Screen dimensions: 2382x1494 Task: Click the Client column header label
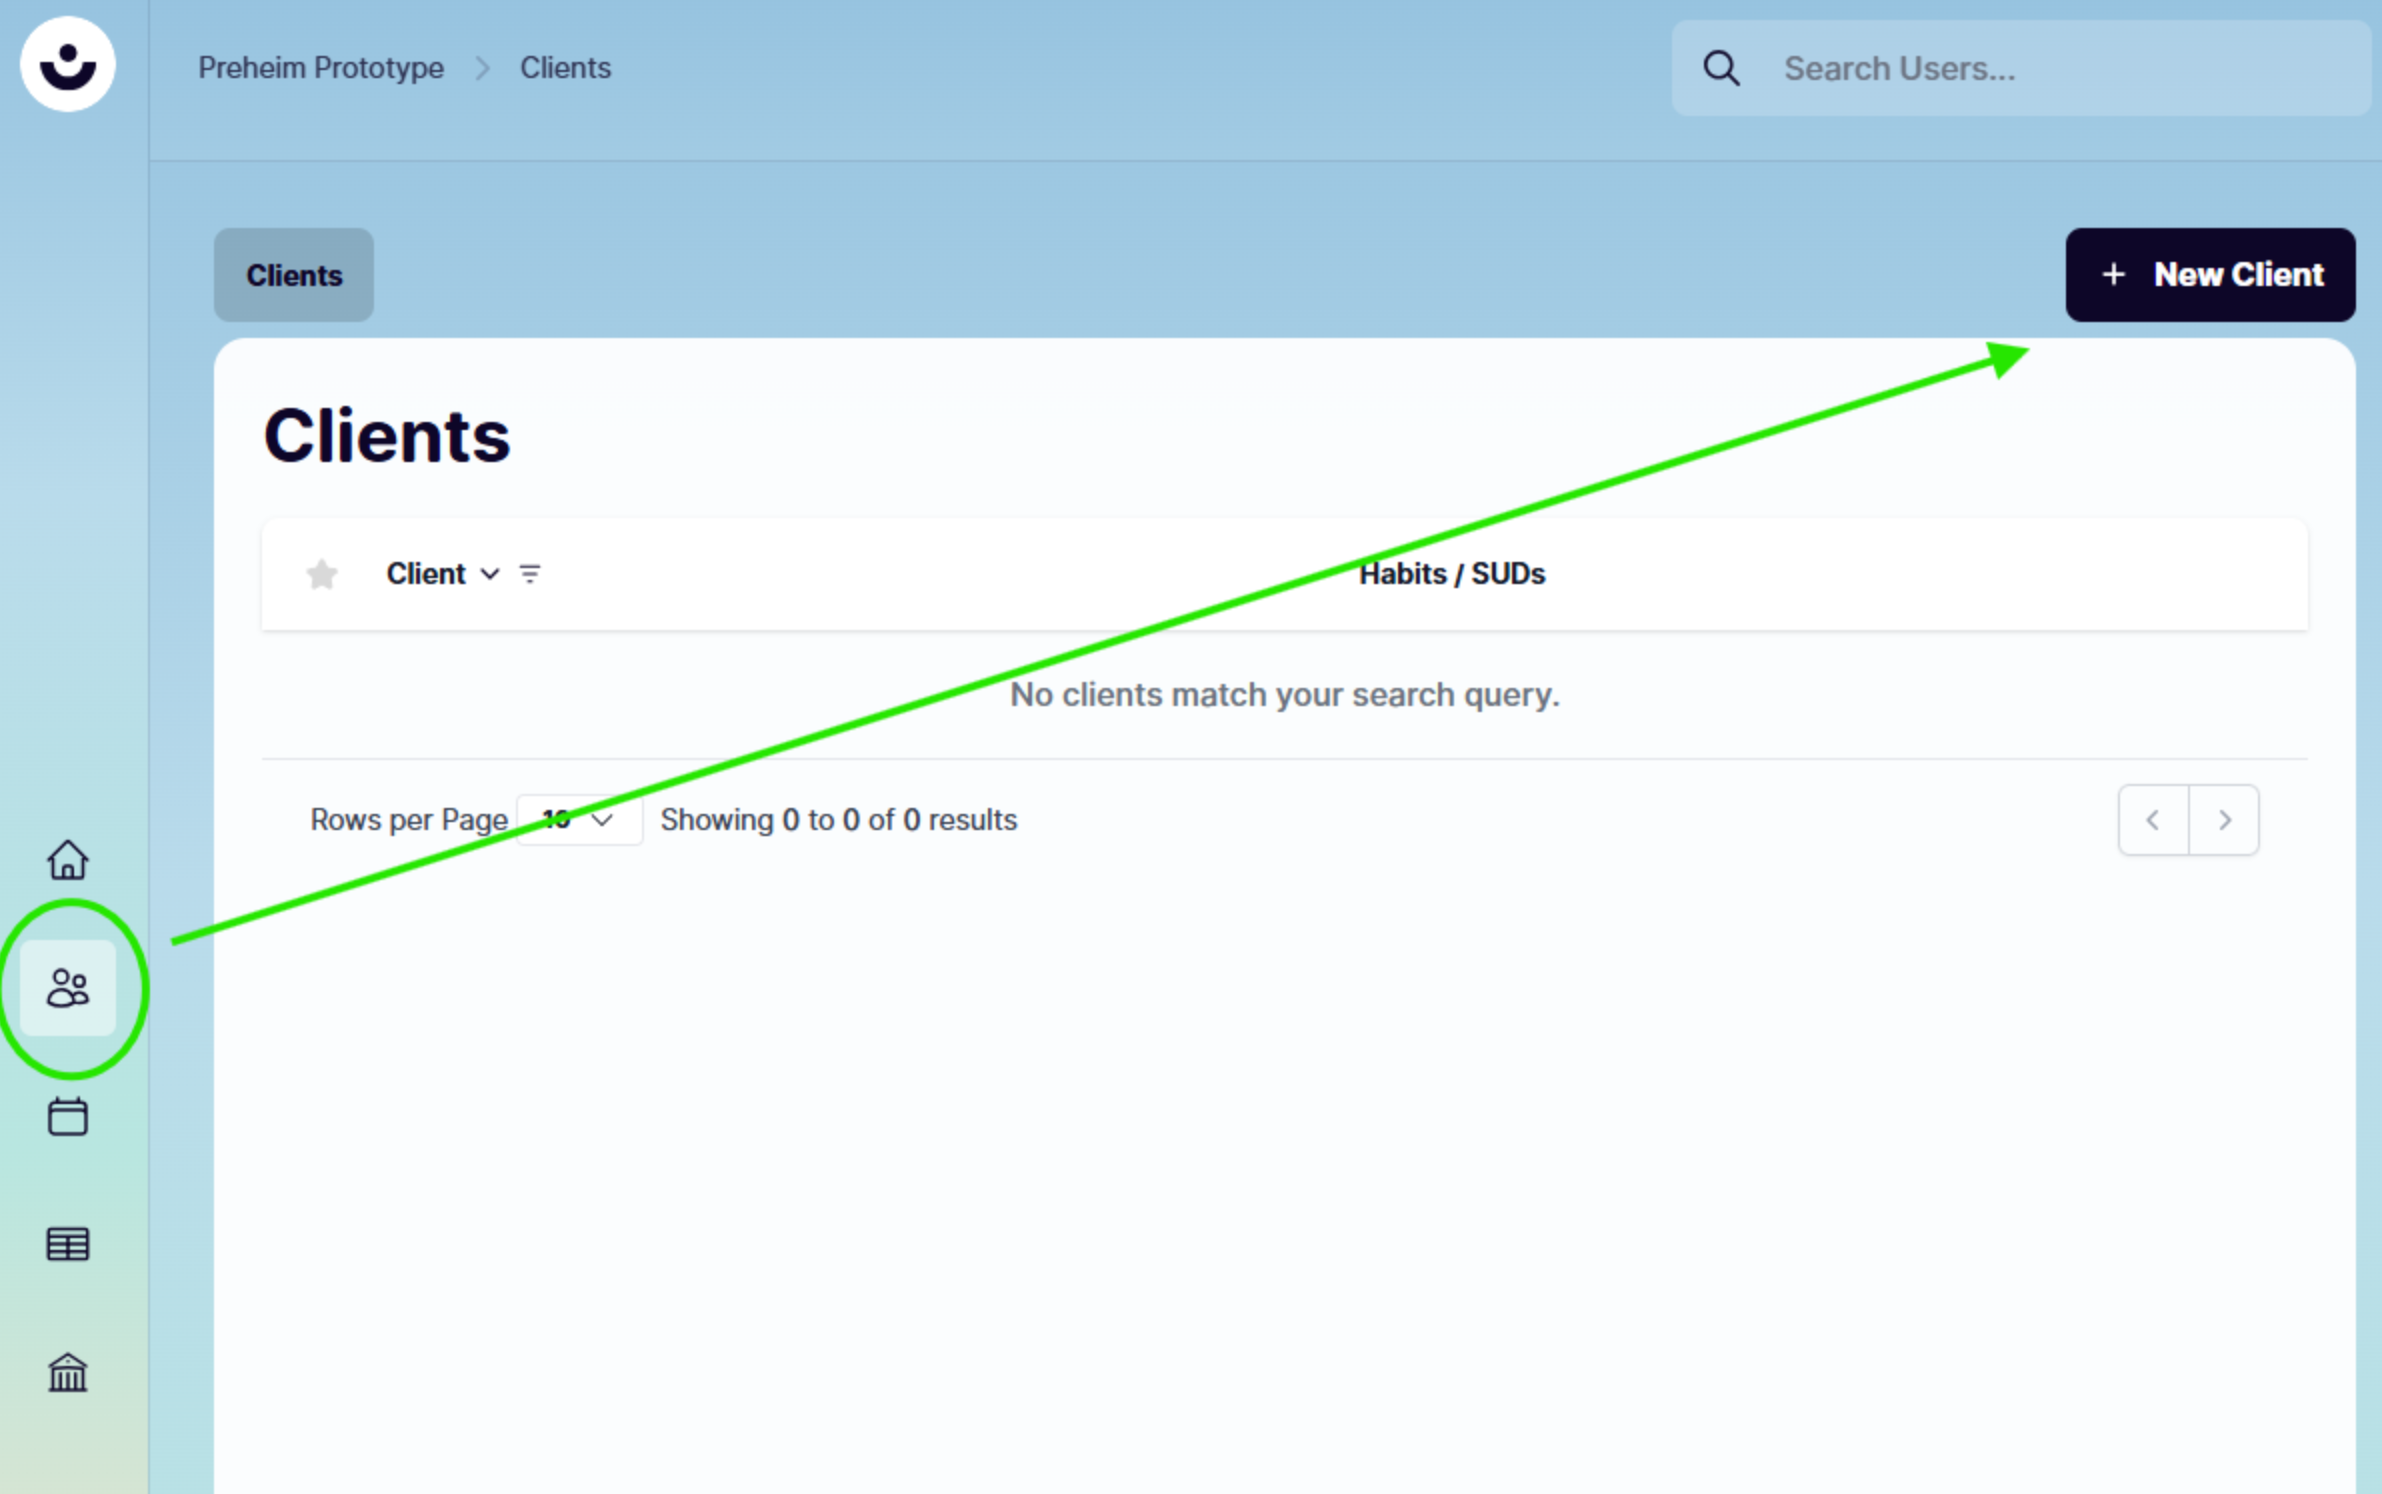(x=426, y=574)
